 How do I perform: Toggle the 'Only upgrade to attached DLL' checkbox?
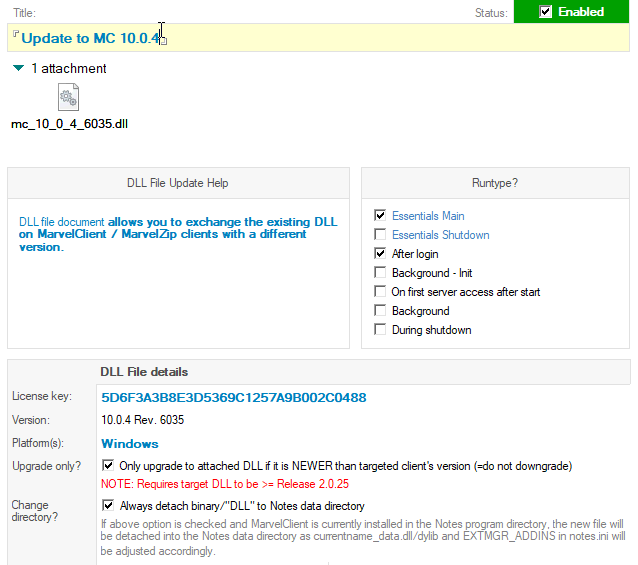click(x=108, y=465)
